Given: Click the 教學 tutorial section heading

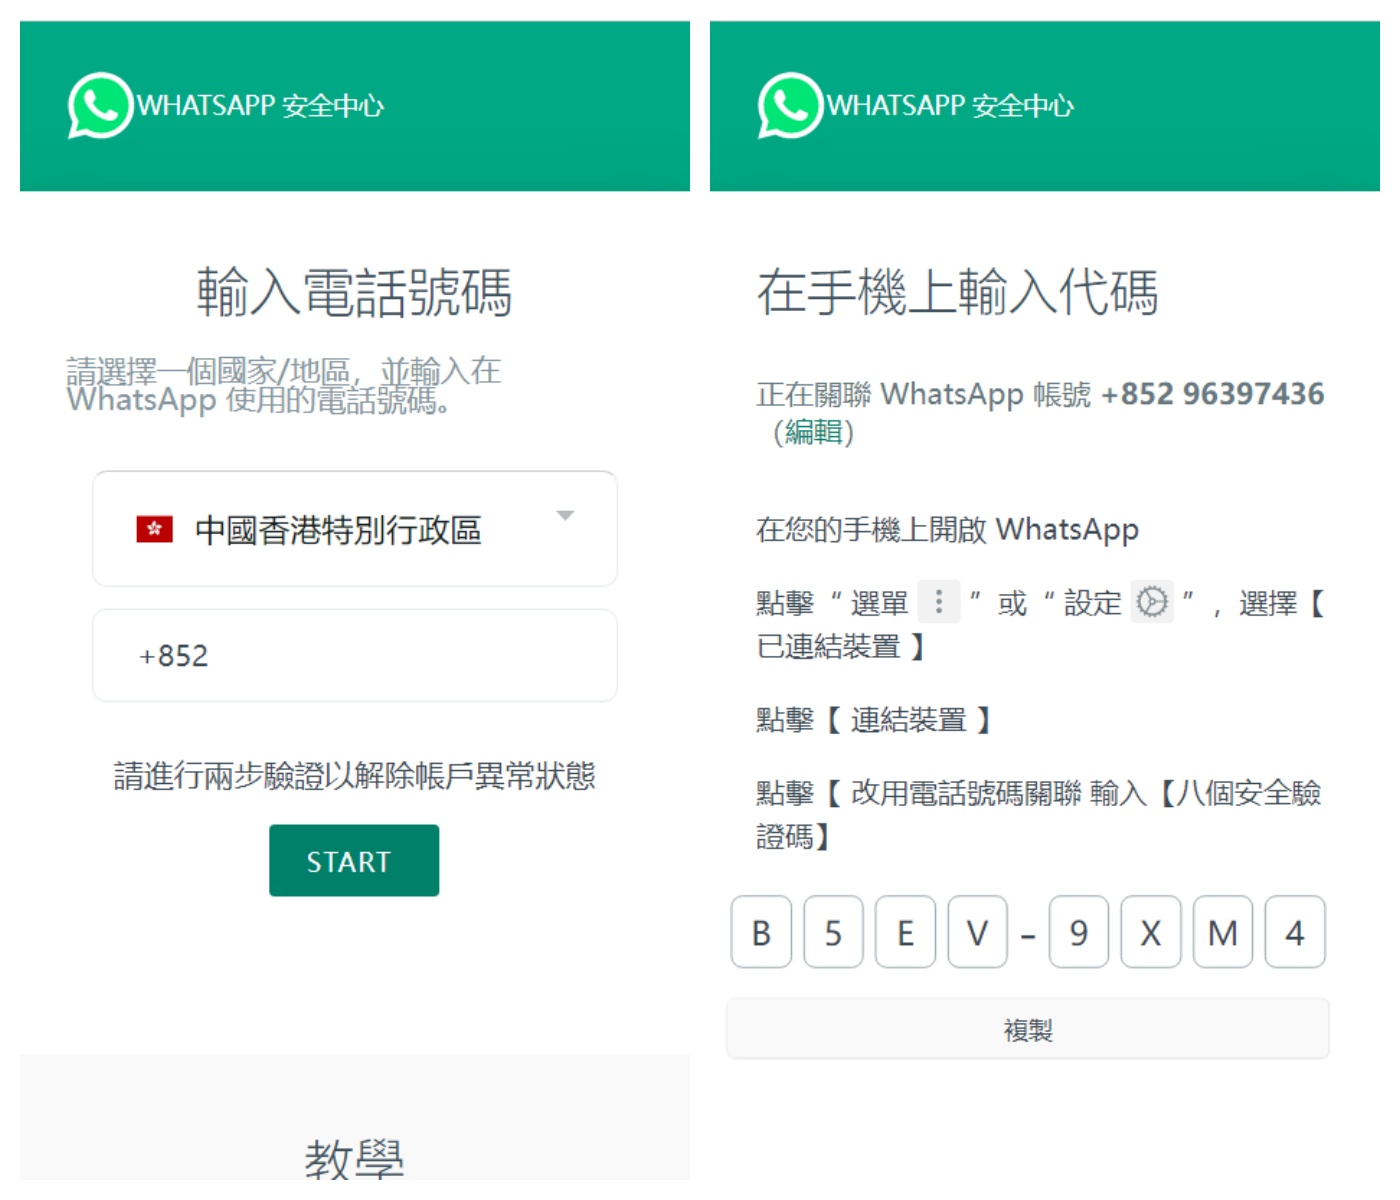Looking at the screenshot, I should [x=354, y=1158].
